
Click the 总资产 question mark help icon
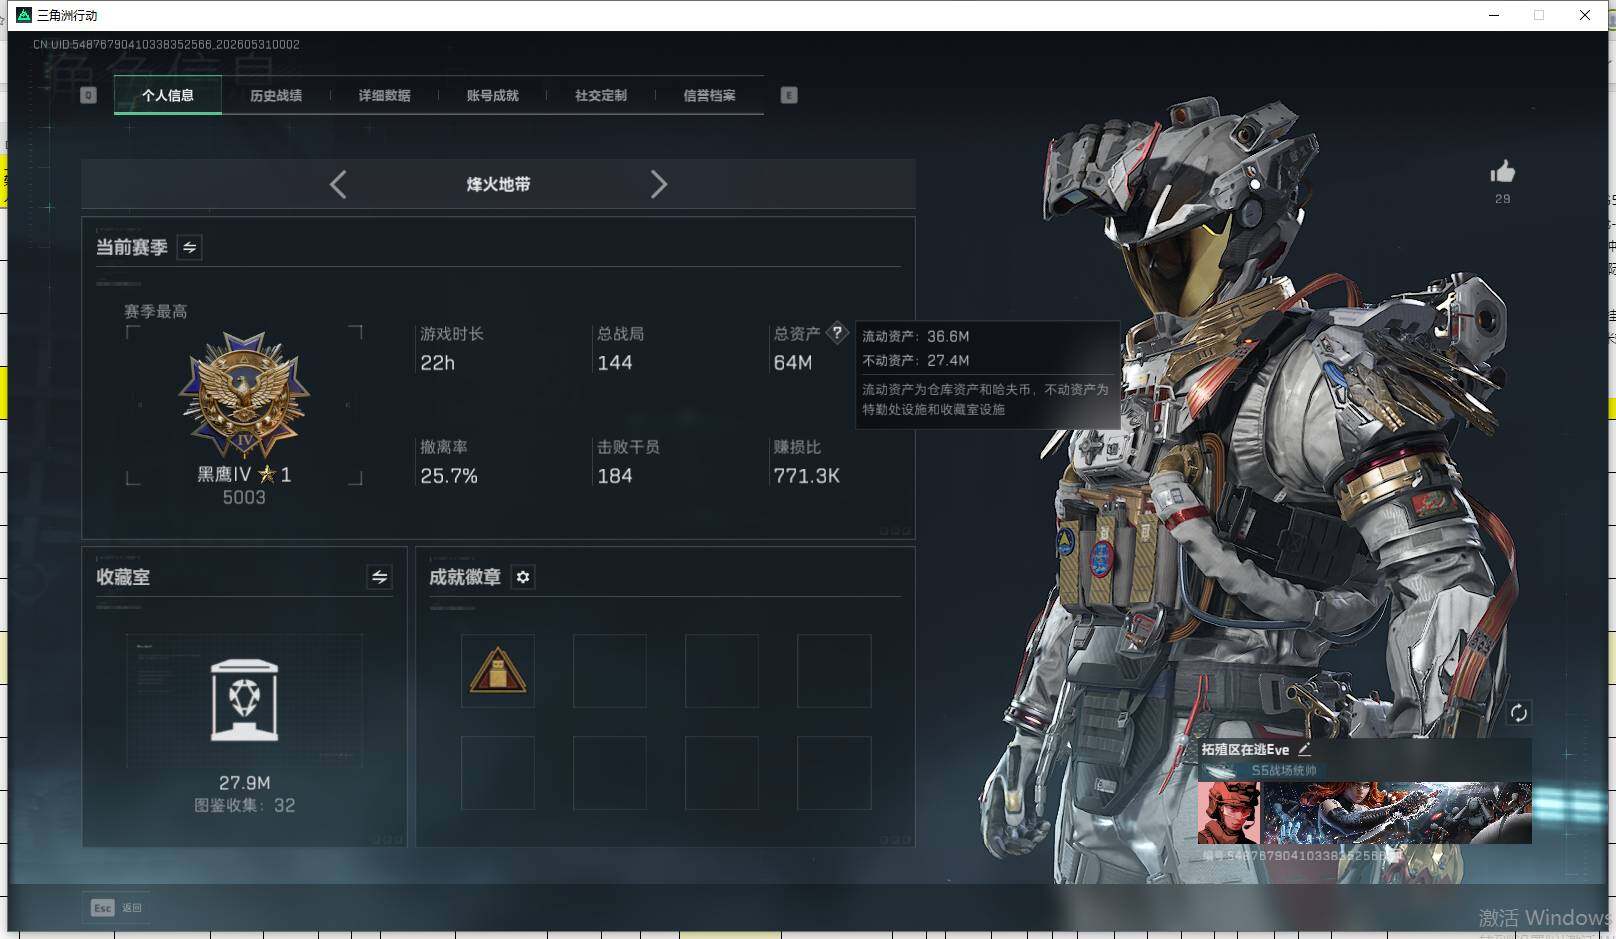click(x=837, y=333)
